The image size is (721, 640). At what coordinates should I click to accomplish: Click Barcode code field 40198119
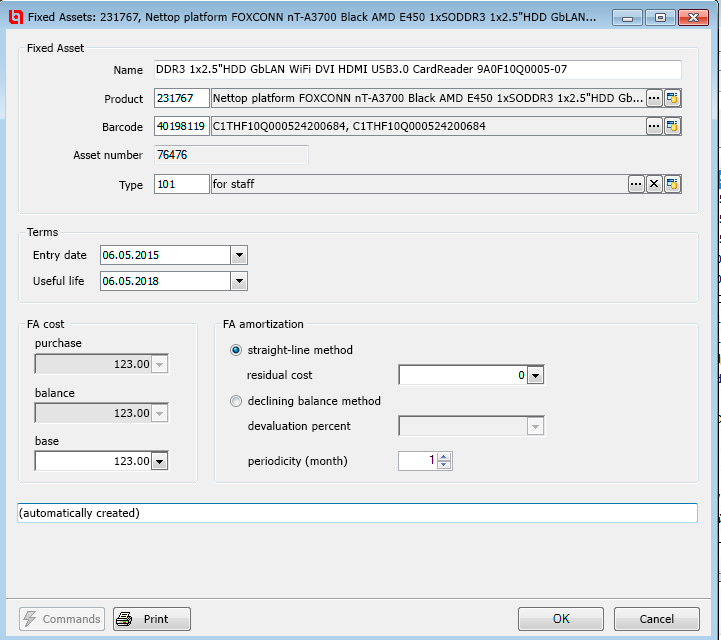click(182, 126)
